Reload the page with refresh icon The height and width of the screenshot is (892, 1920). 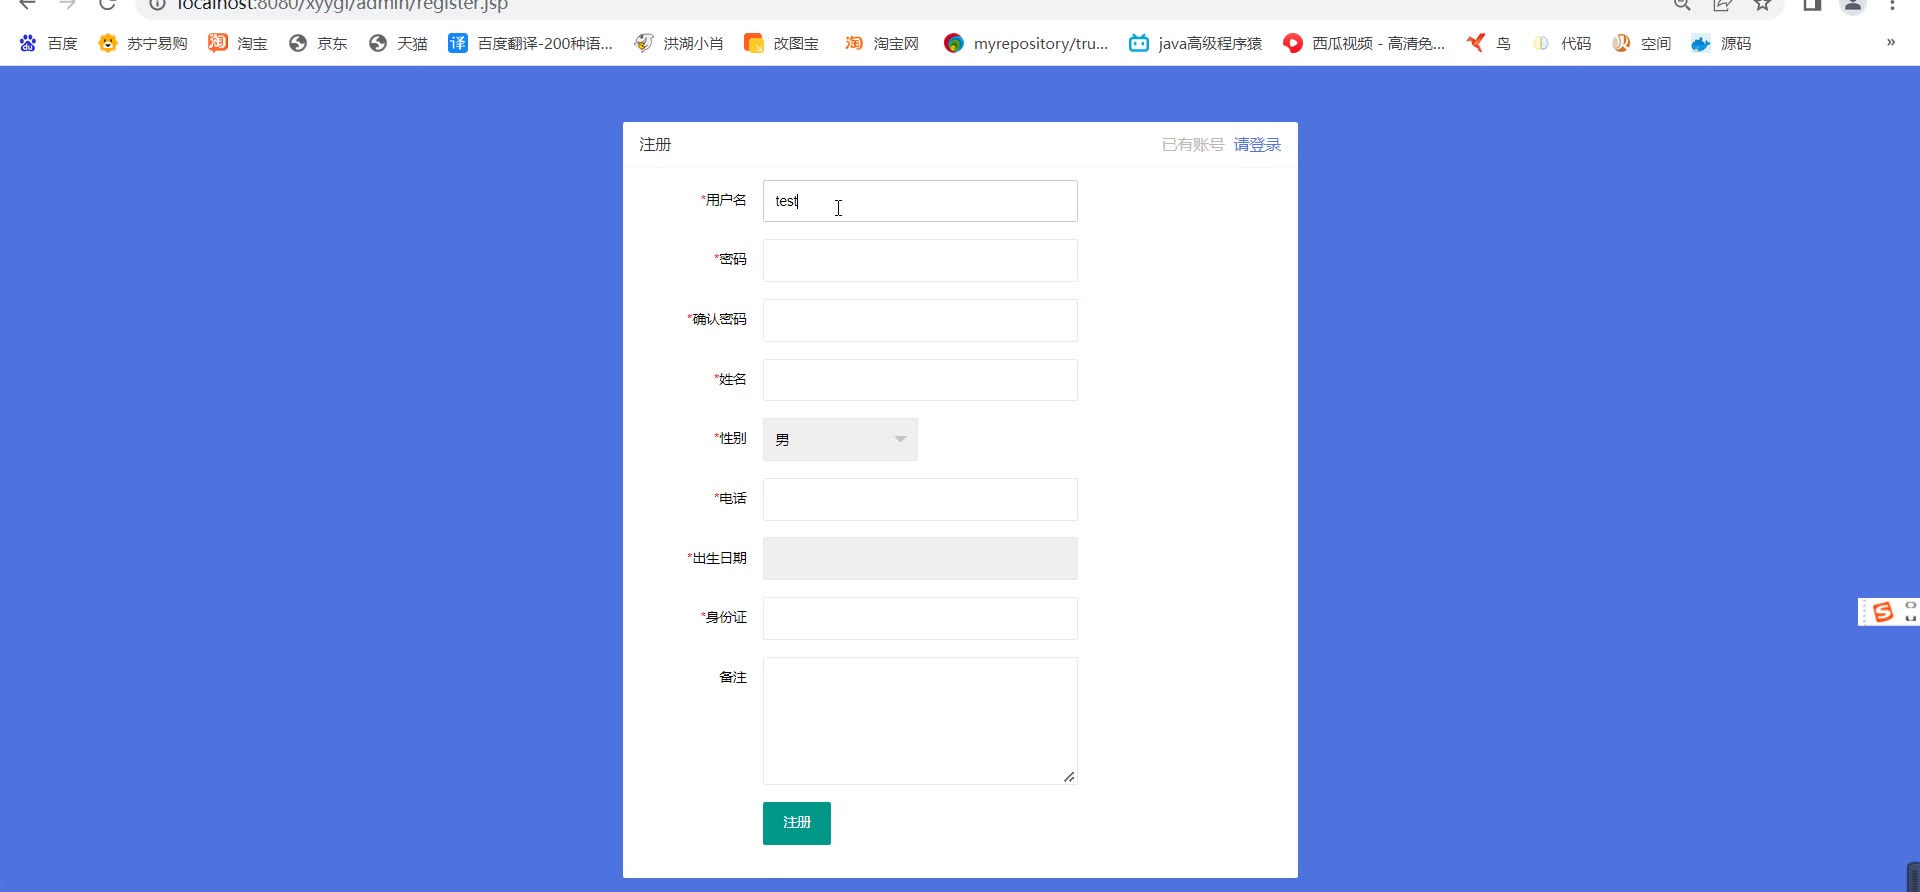click(x=107, y=5)
